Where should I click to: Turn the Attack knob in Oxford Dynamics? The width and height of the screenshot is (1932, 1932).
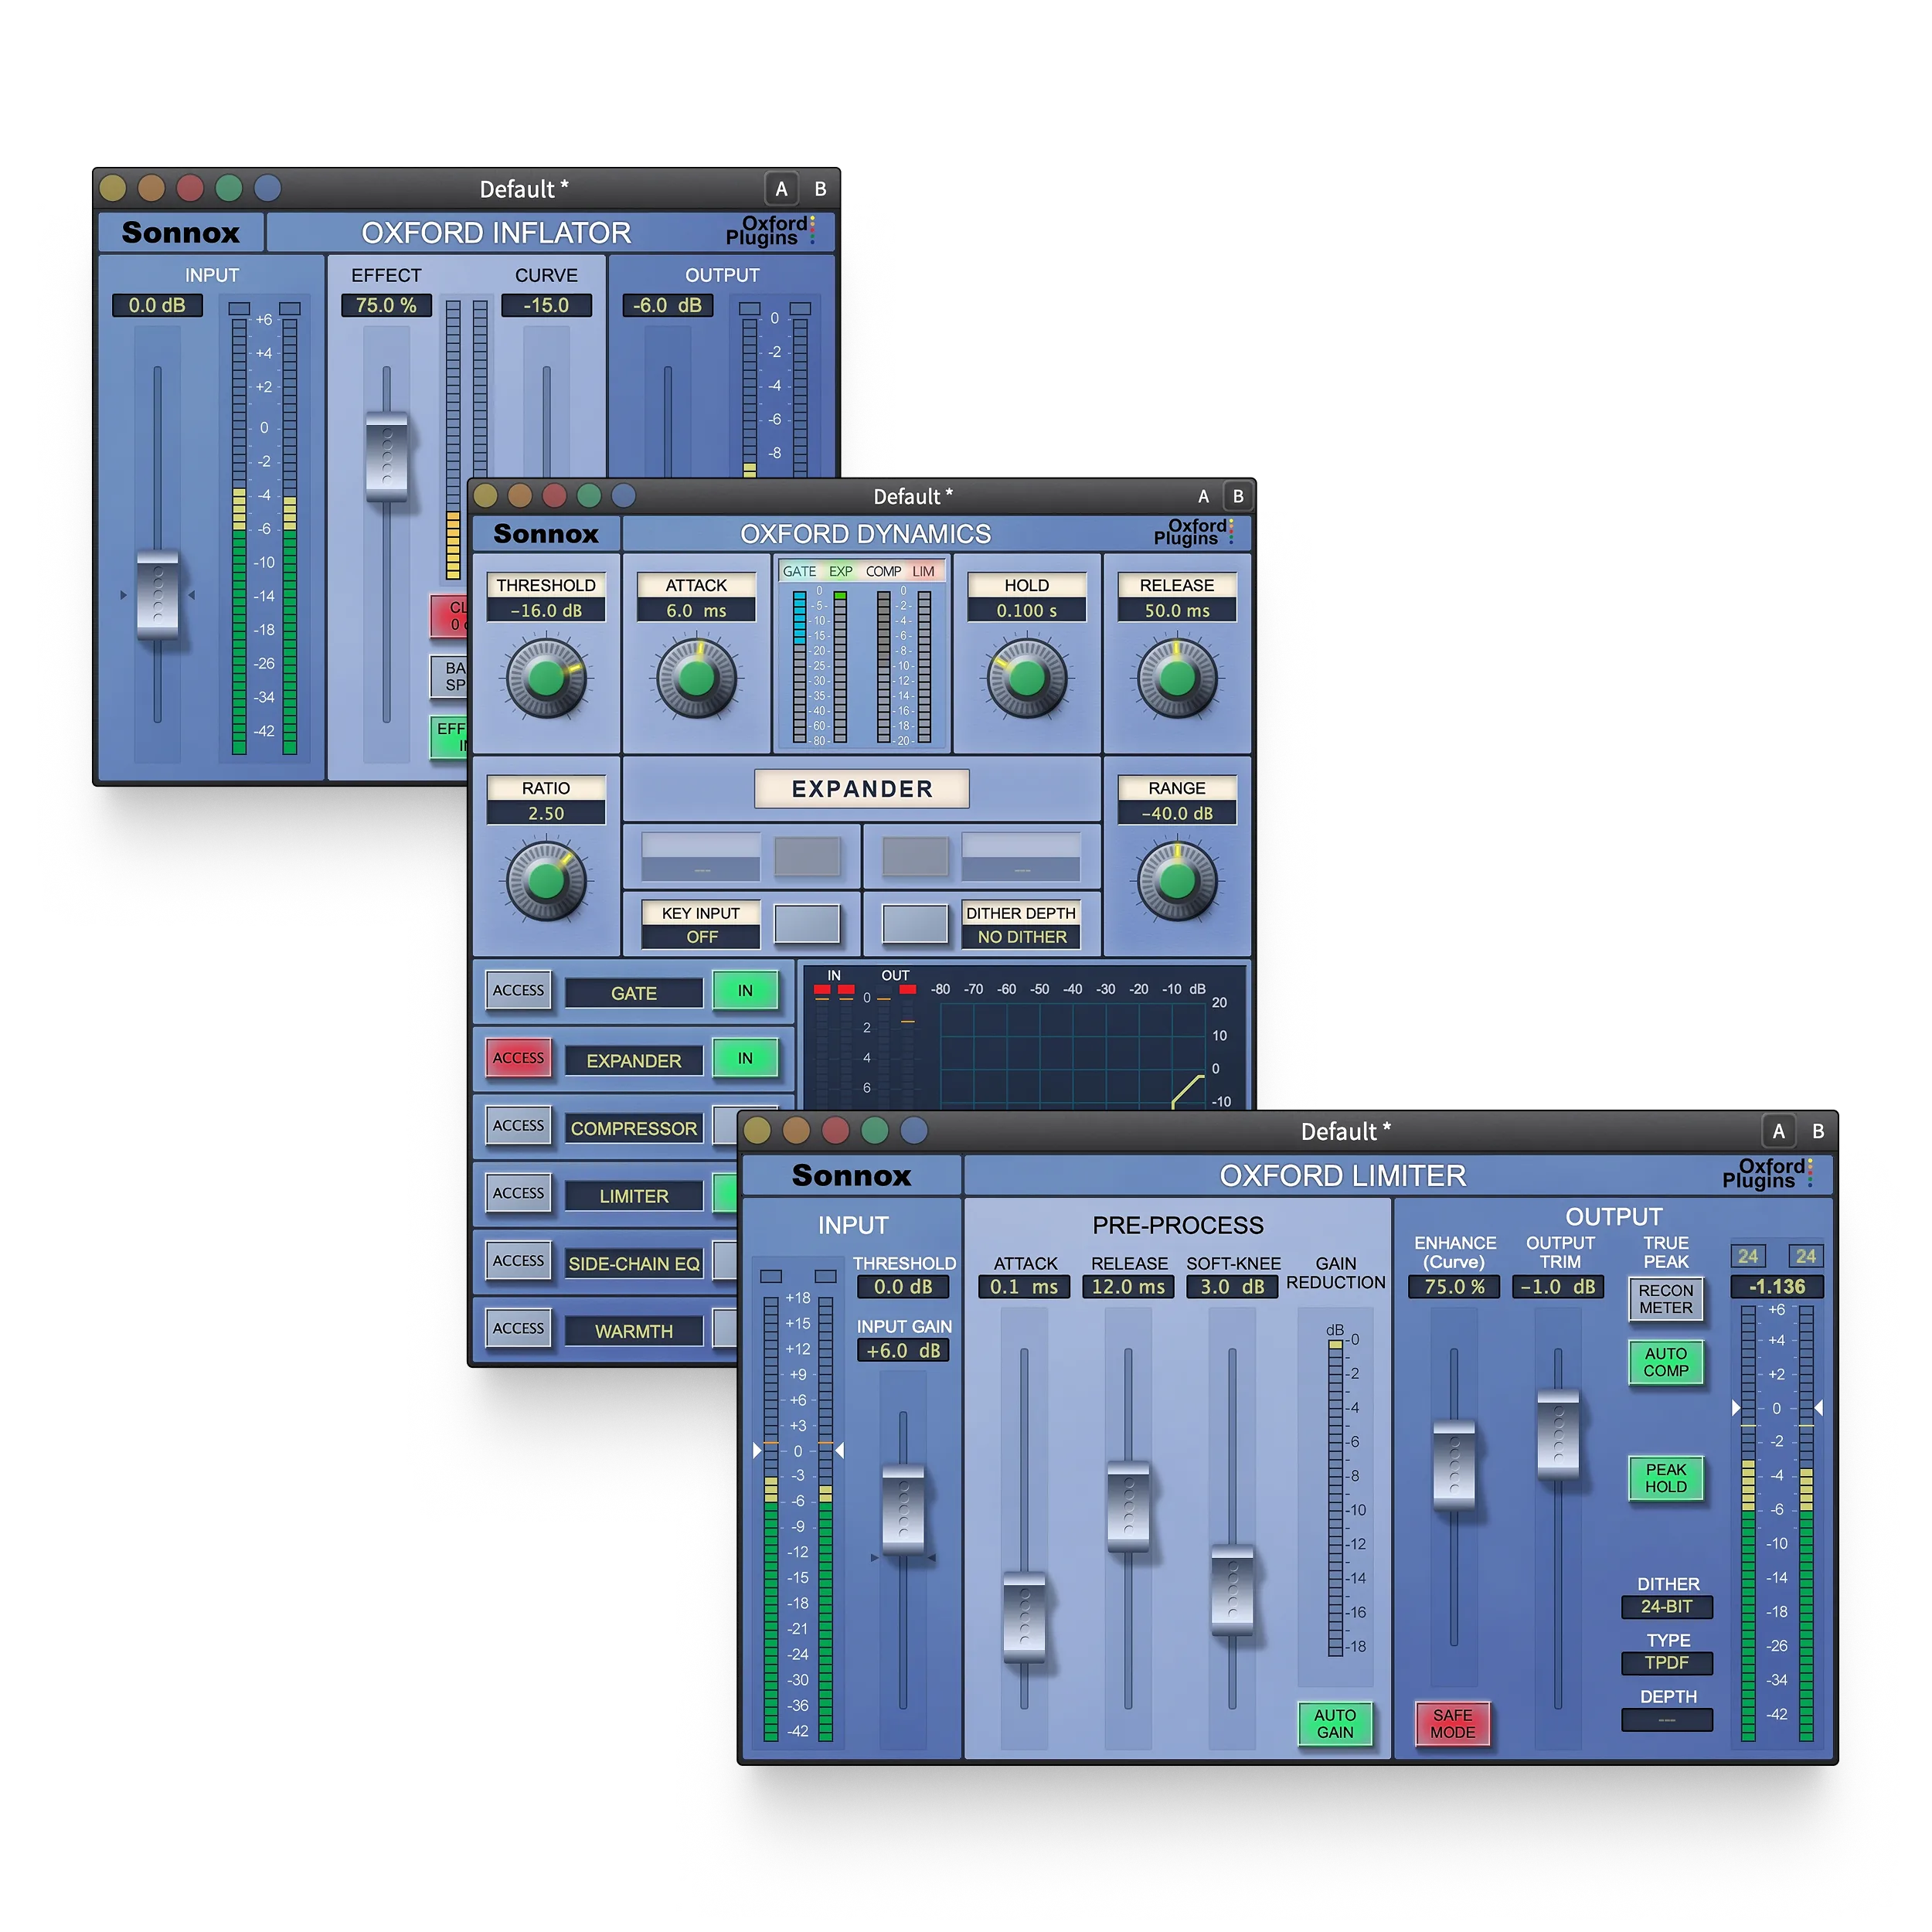coord(696,678)
